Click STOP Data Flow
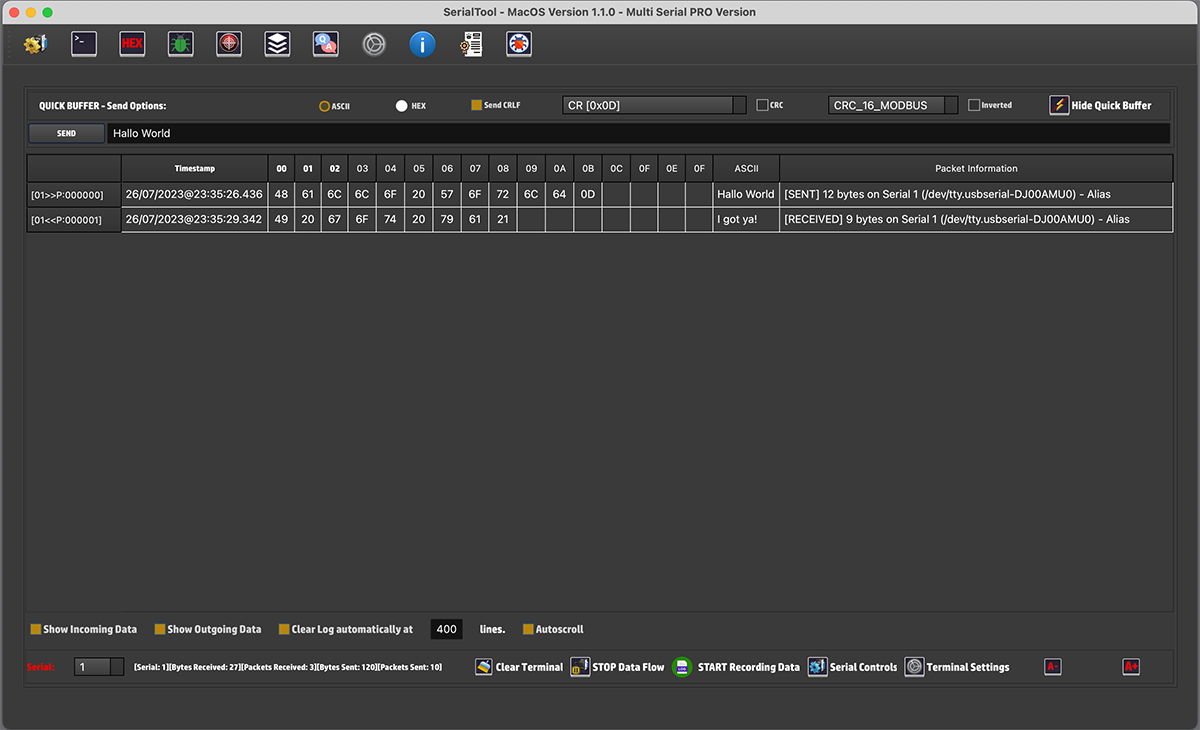1200x730 pixels. click(617, 667)
